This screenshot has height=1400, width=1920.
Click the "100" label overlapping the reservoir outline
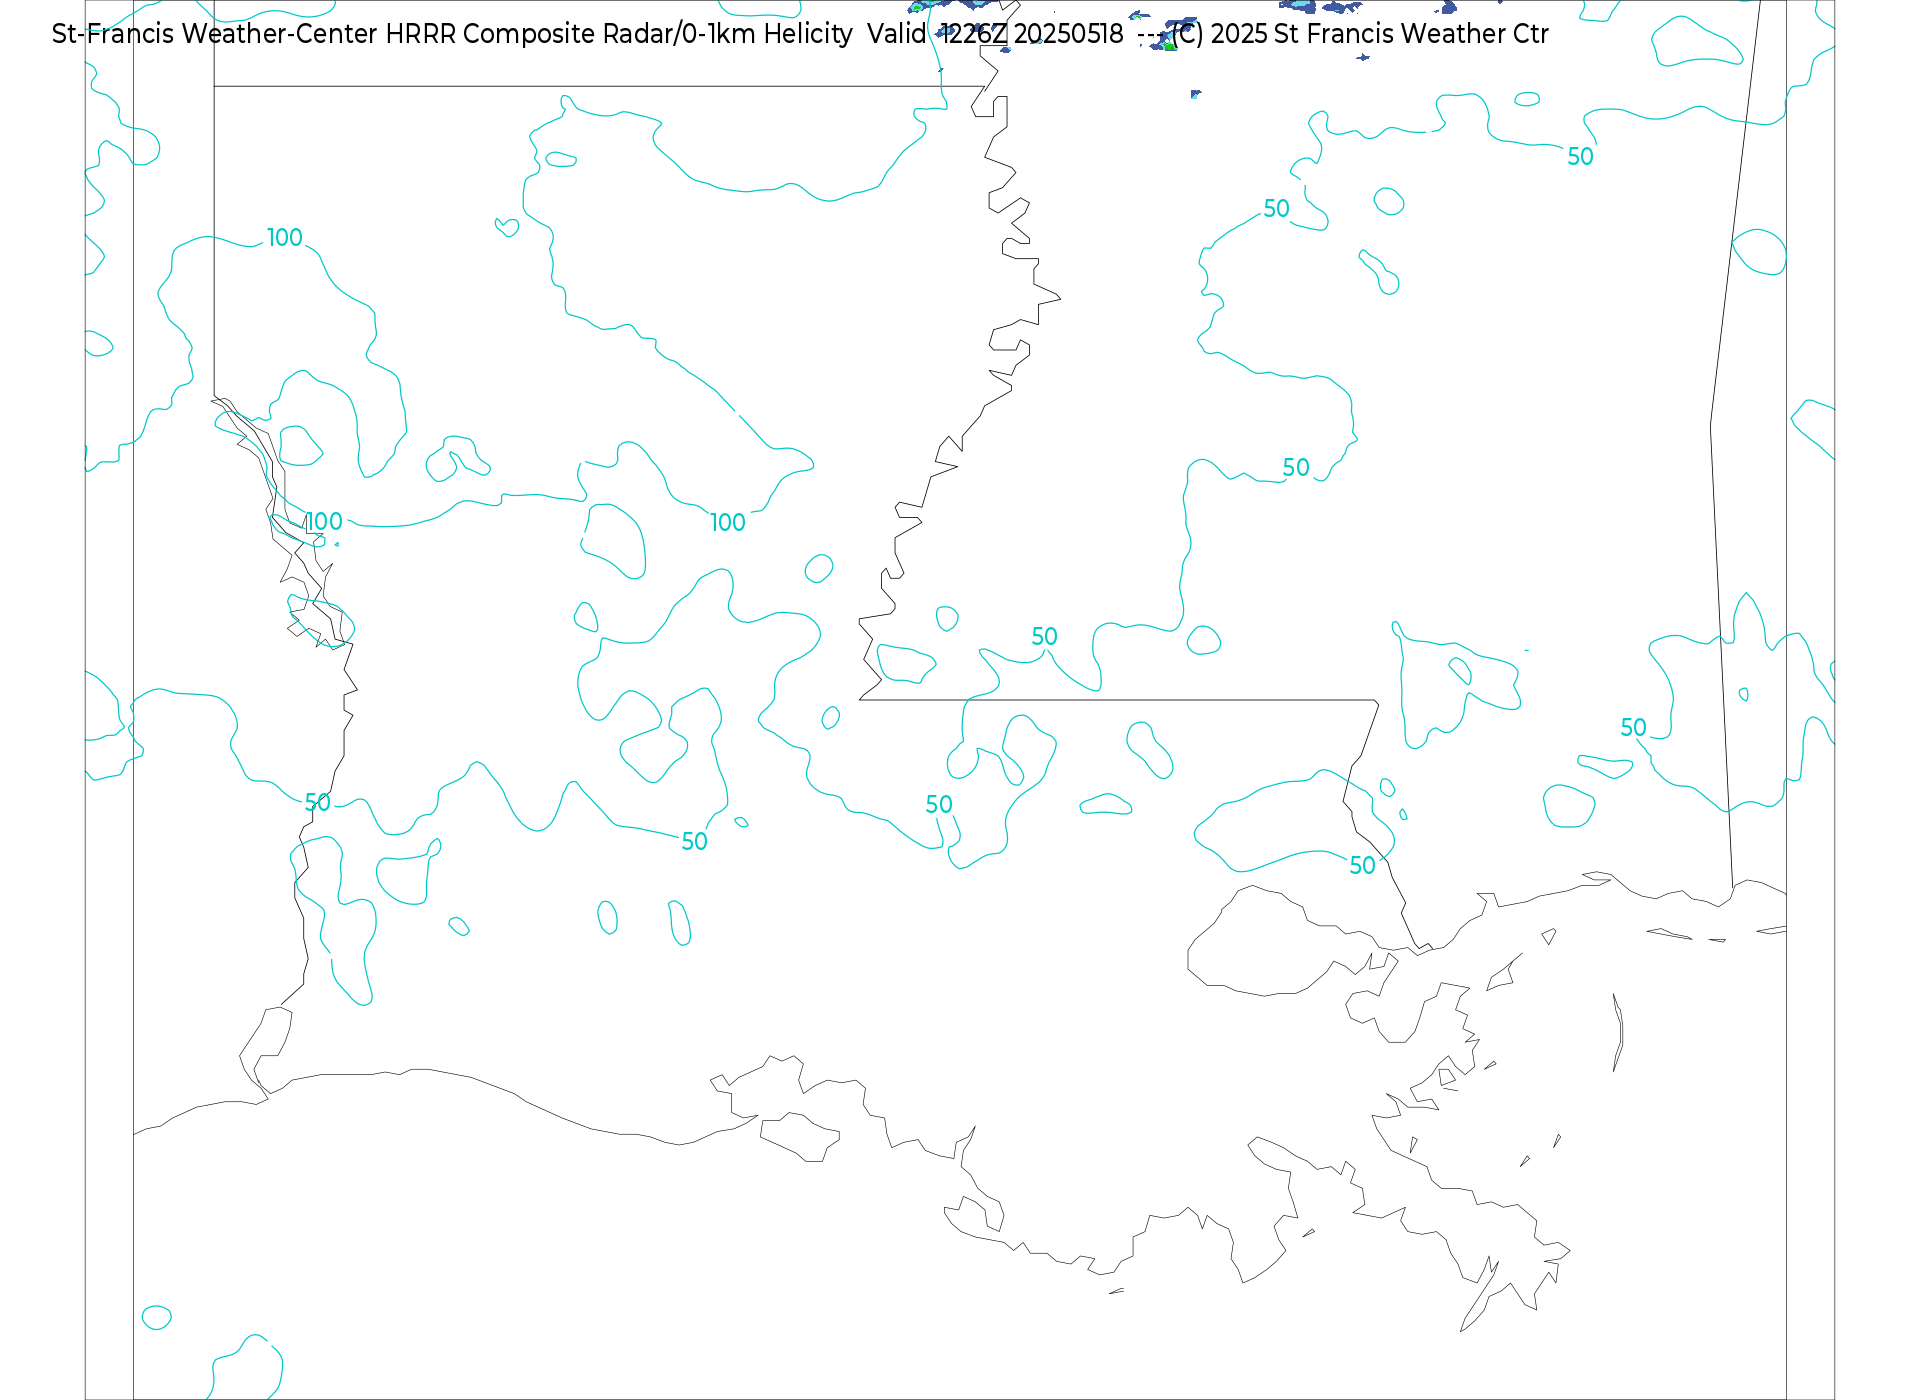(x=324, y=521)
